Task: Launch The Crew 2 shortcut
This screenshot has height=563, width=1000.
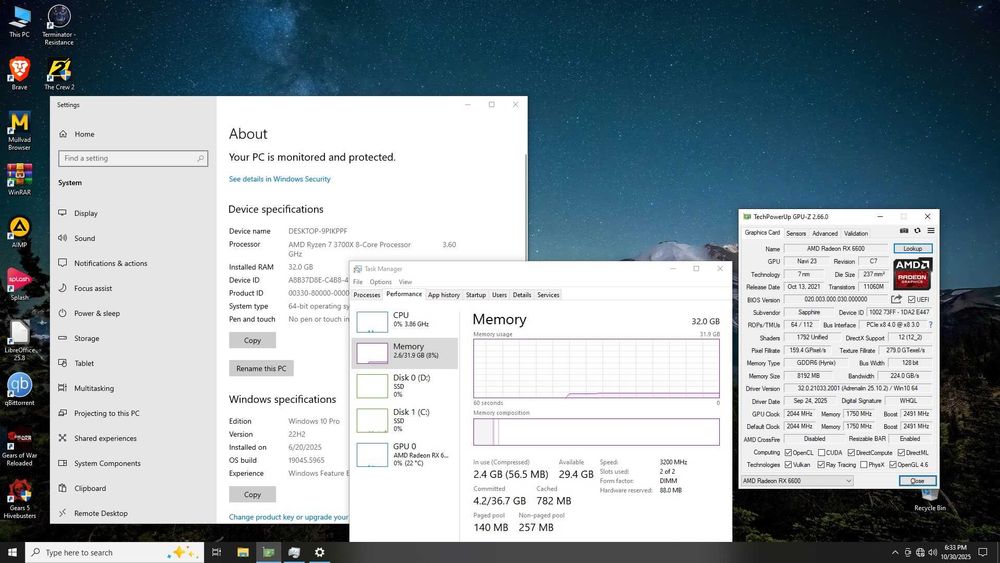Action: pyautogui.click(x=59, y=74)
